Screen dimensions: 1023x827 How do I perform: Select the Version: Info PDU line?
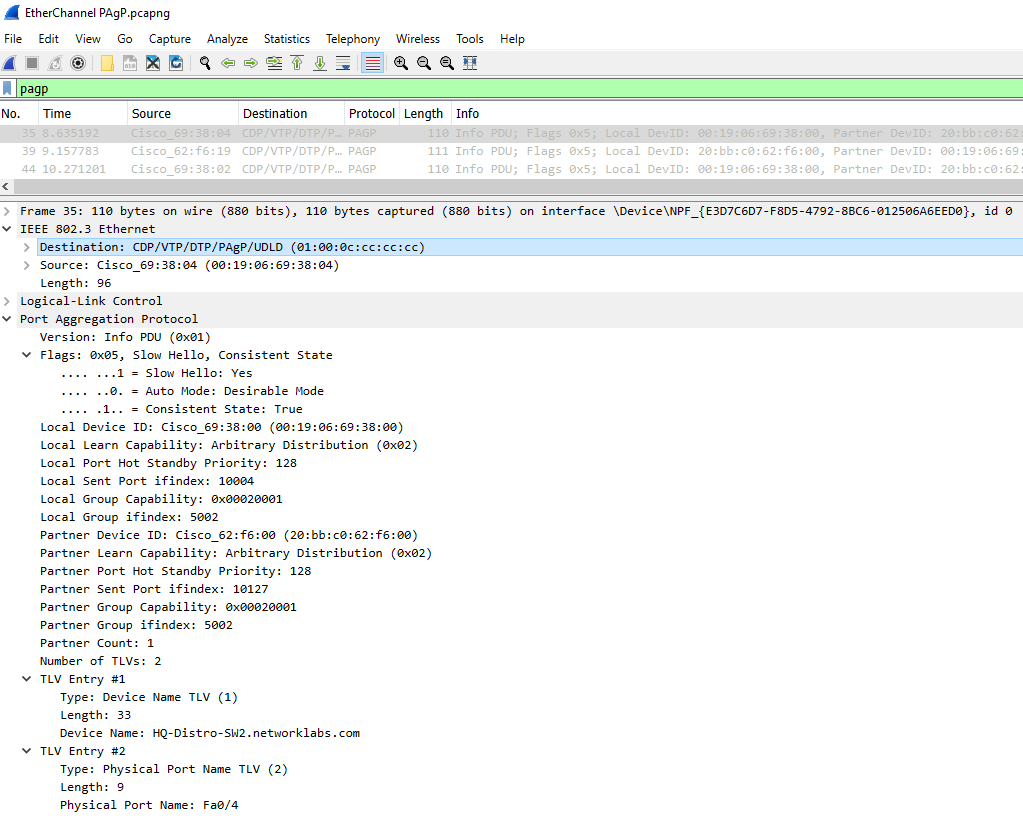(125, 337)
